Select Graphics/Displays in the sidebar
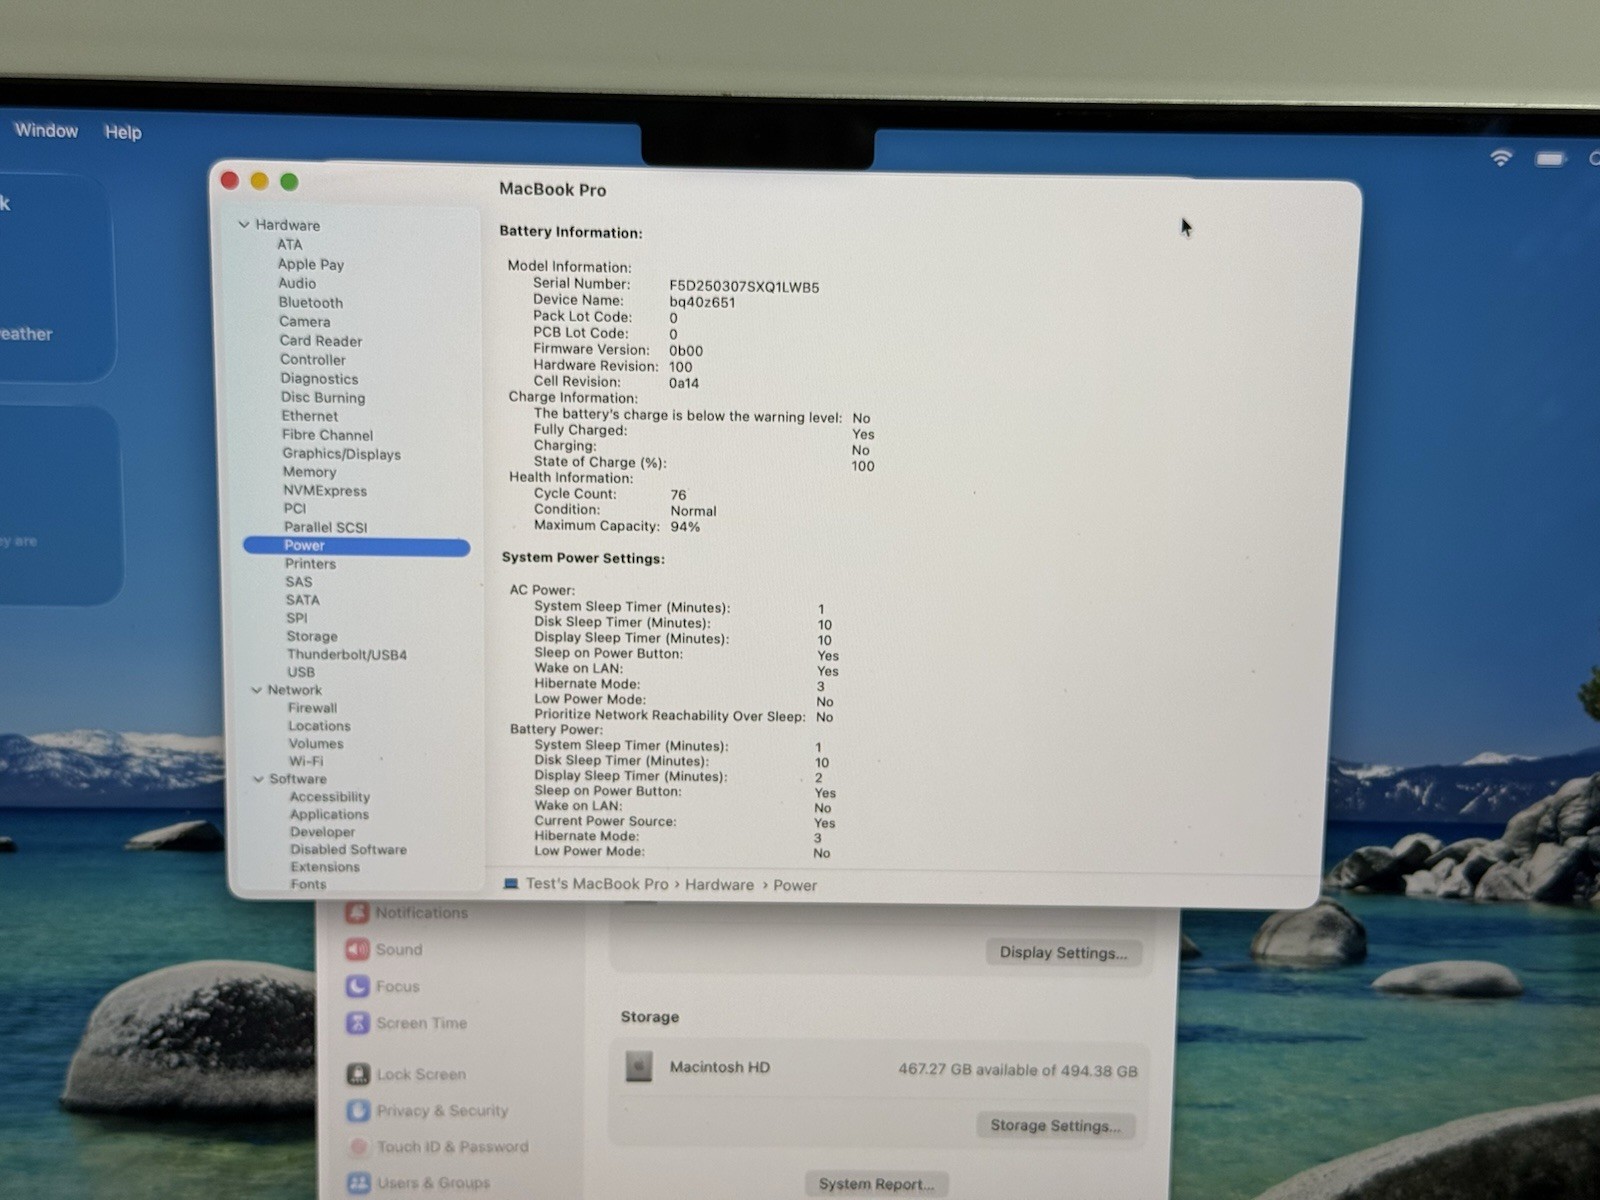The height and width of the screenshot is (1200, 1600). point(341,454)
